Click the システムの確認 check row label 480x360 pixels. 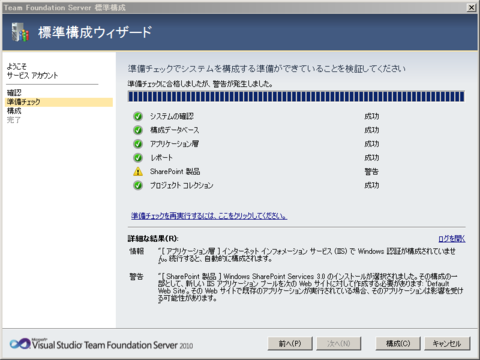click(172, 116)
